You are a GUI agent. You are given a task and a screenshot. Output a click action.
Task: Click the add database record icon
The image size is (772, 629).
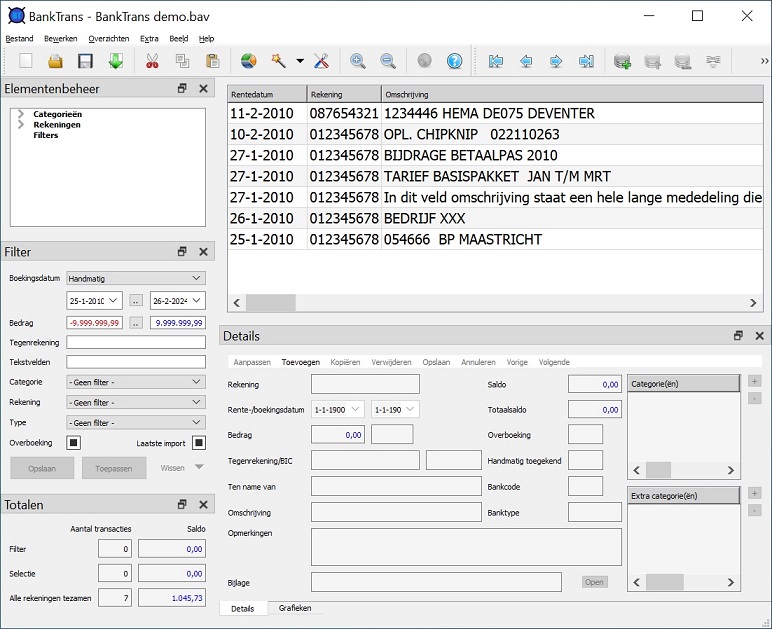pyautogui.click(x=622, y=62)
